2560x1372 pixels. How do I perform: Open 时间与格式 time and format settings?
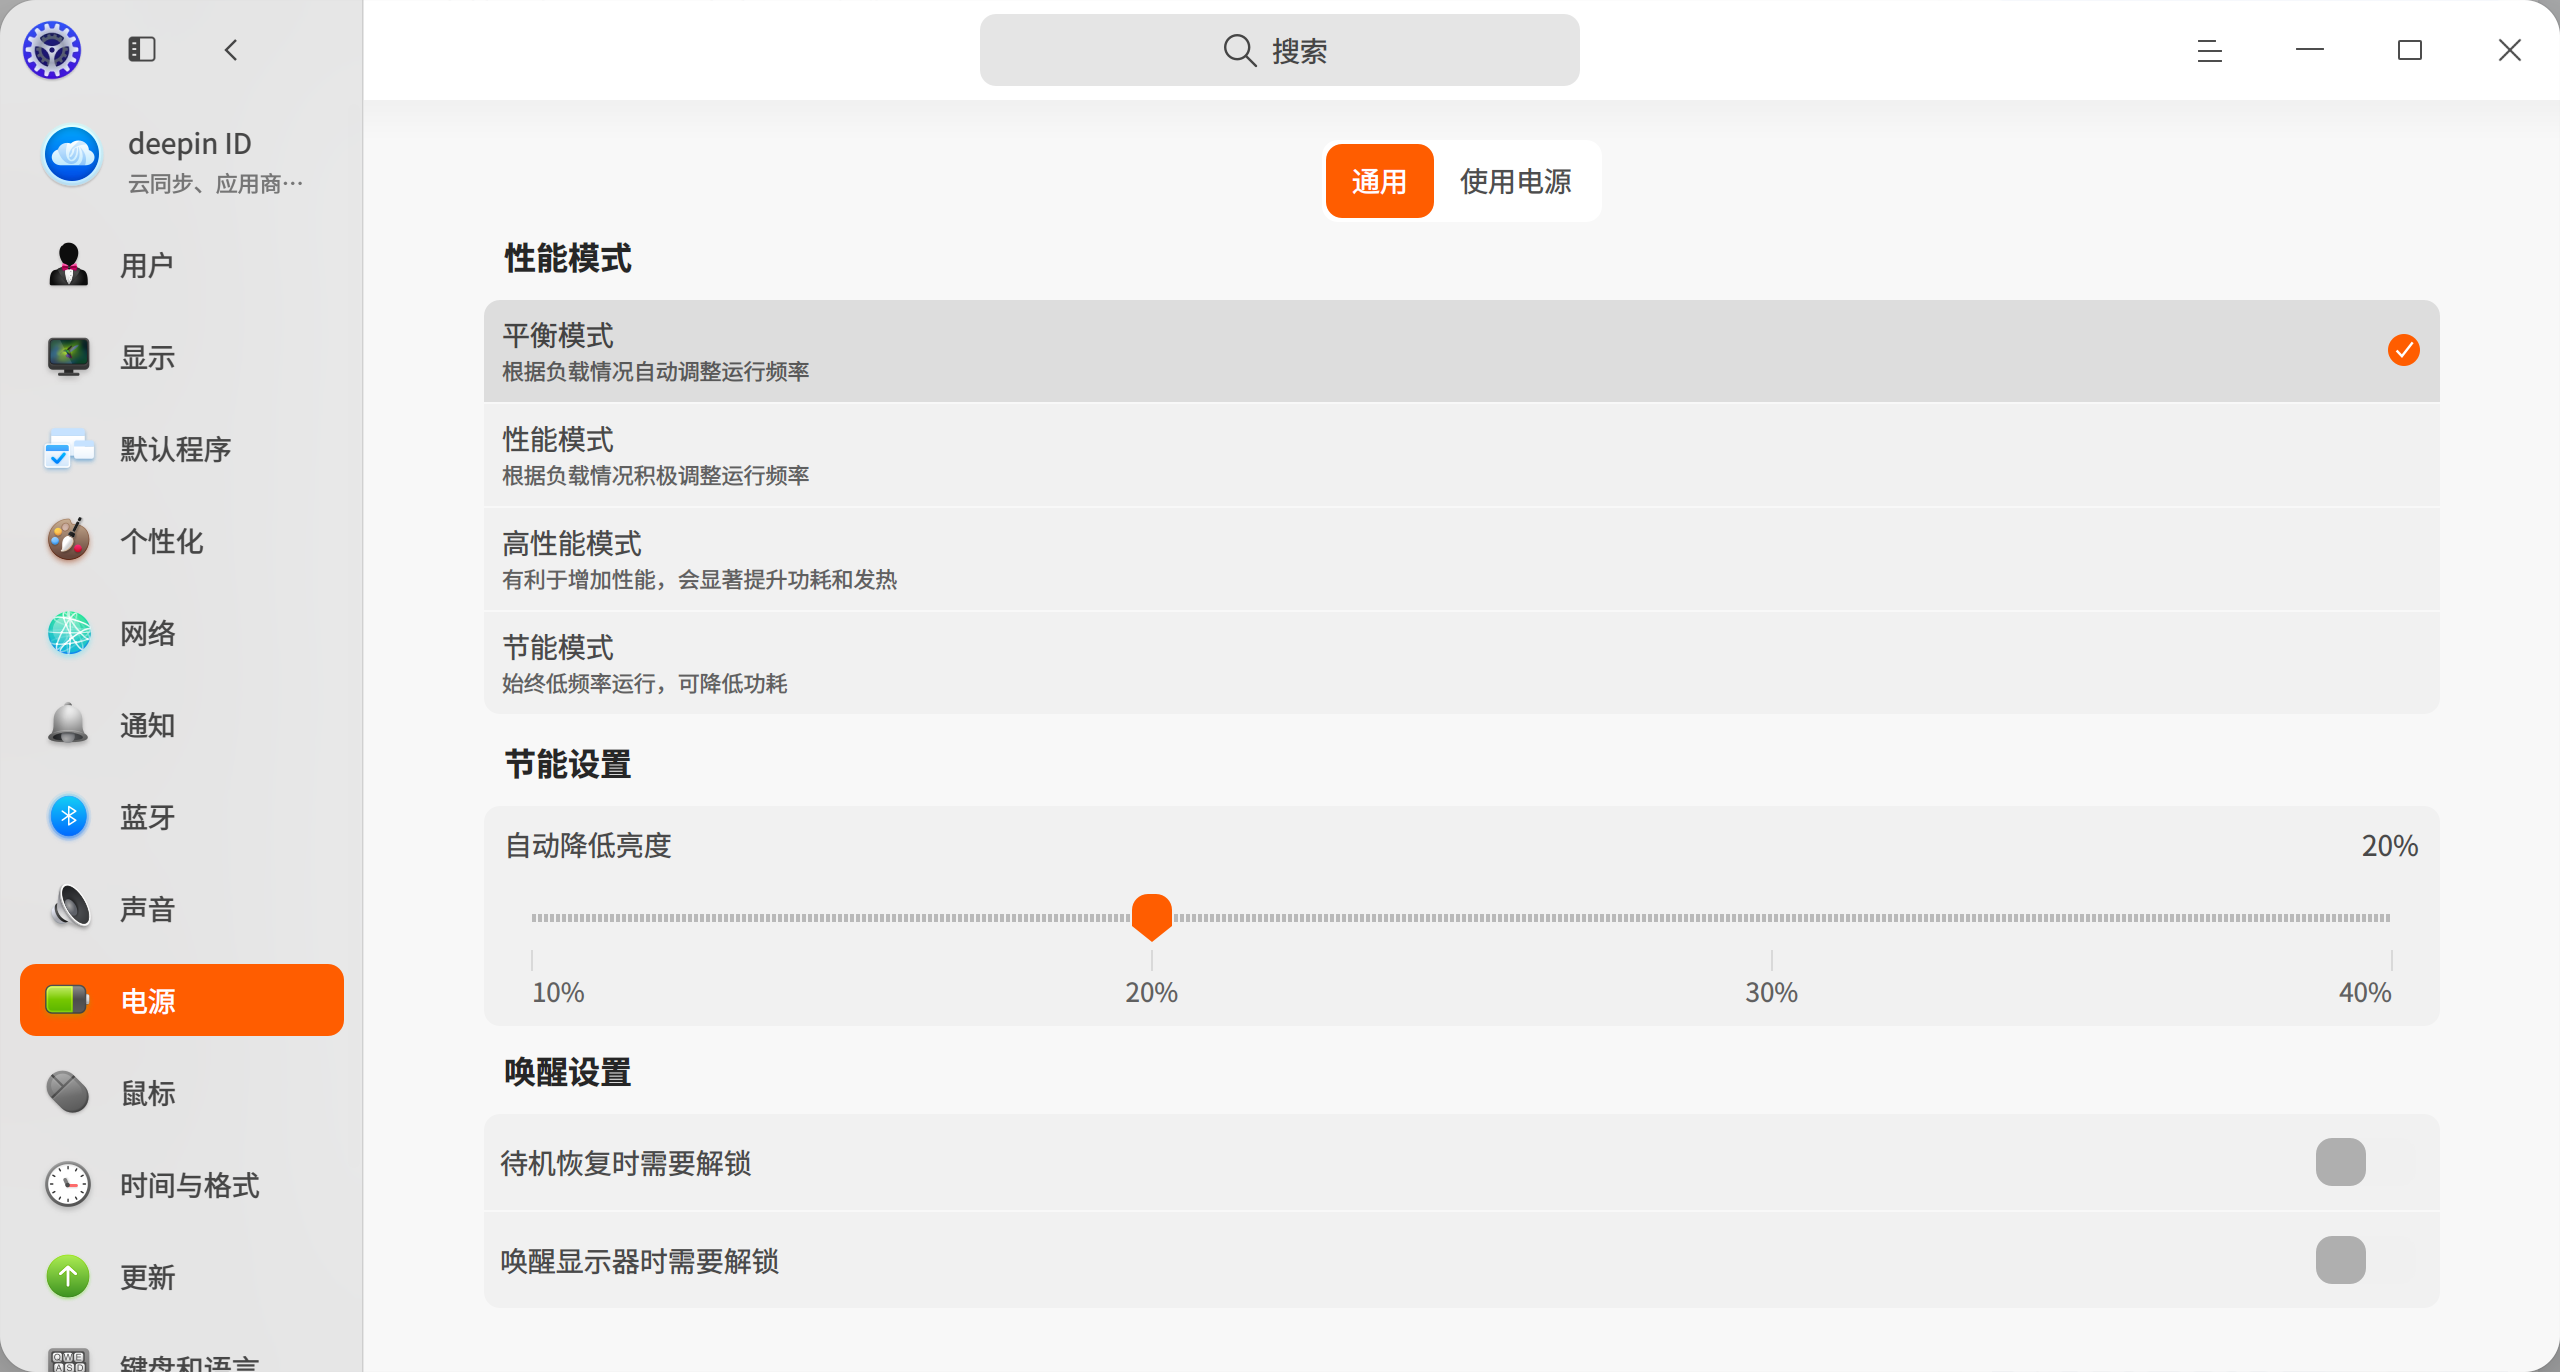(182, 1185)
